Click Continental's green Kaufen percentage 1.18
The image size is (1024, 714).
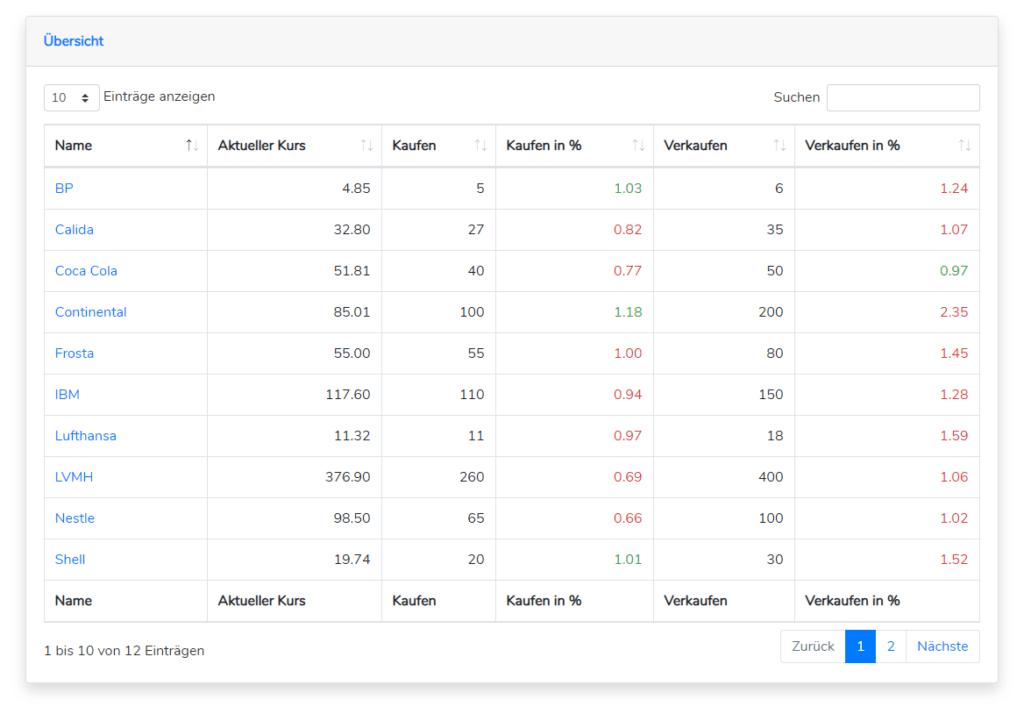tap(628, 312)
